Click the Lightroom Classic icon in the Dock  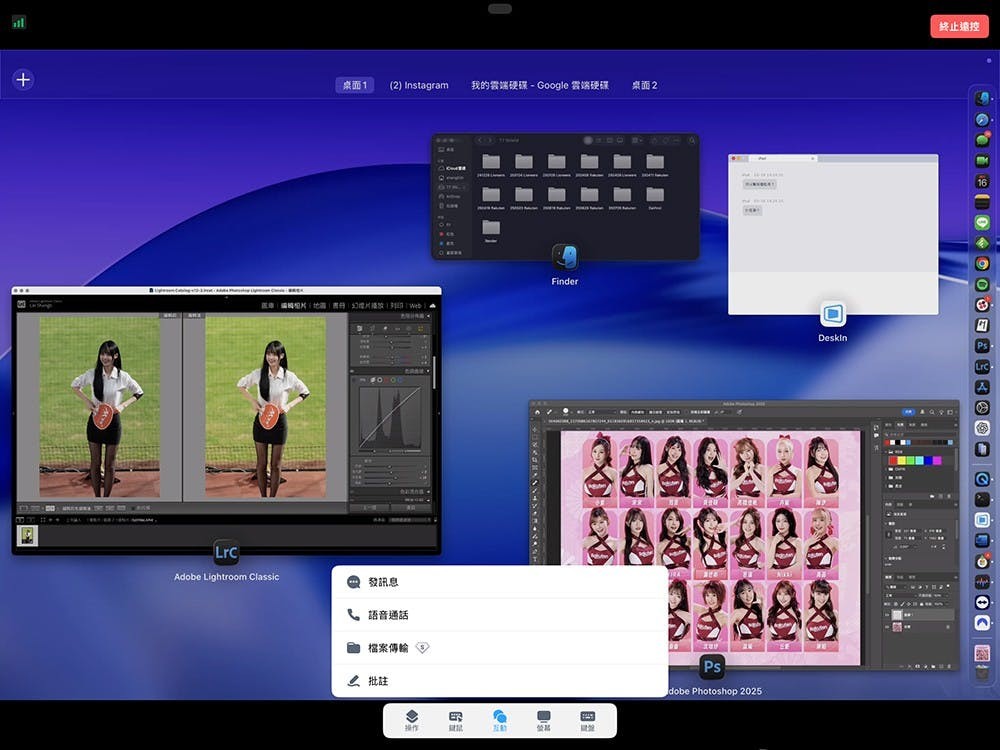(982, 367)
